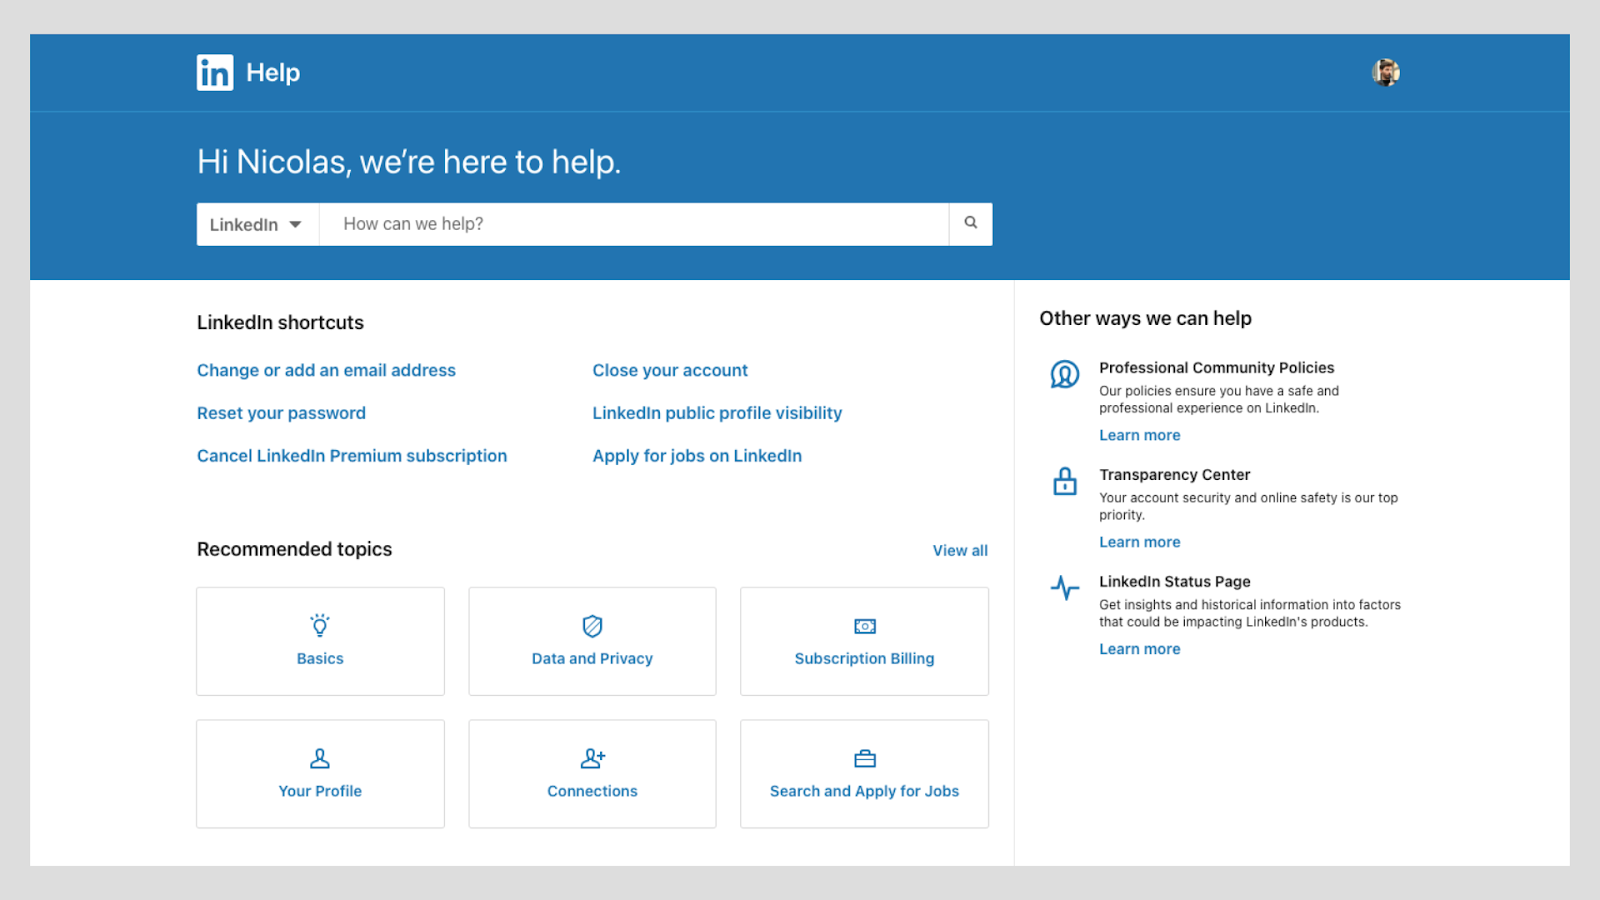Click the Subscription Billing money icon
This screenshot has height=900, width=1600.
(x=865, y=626)
